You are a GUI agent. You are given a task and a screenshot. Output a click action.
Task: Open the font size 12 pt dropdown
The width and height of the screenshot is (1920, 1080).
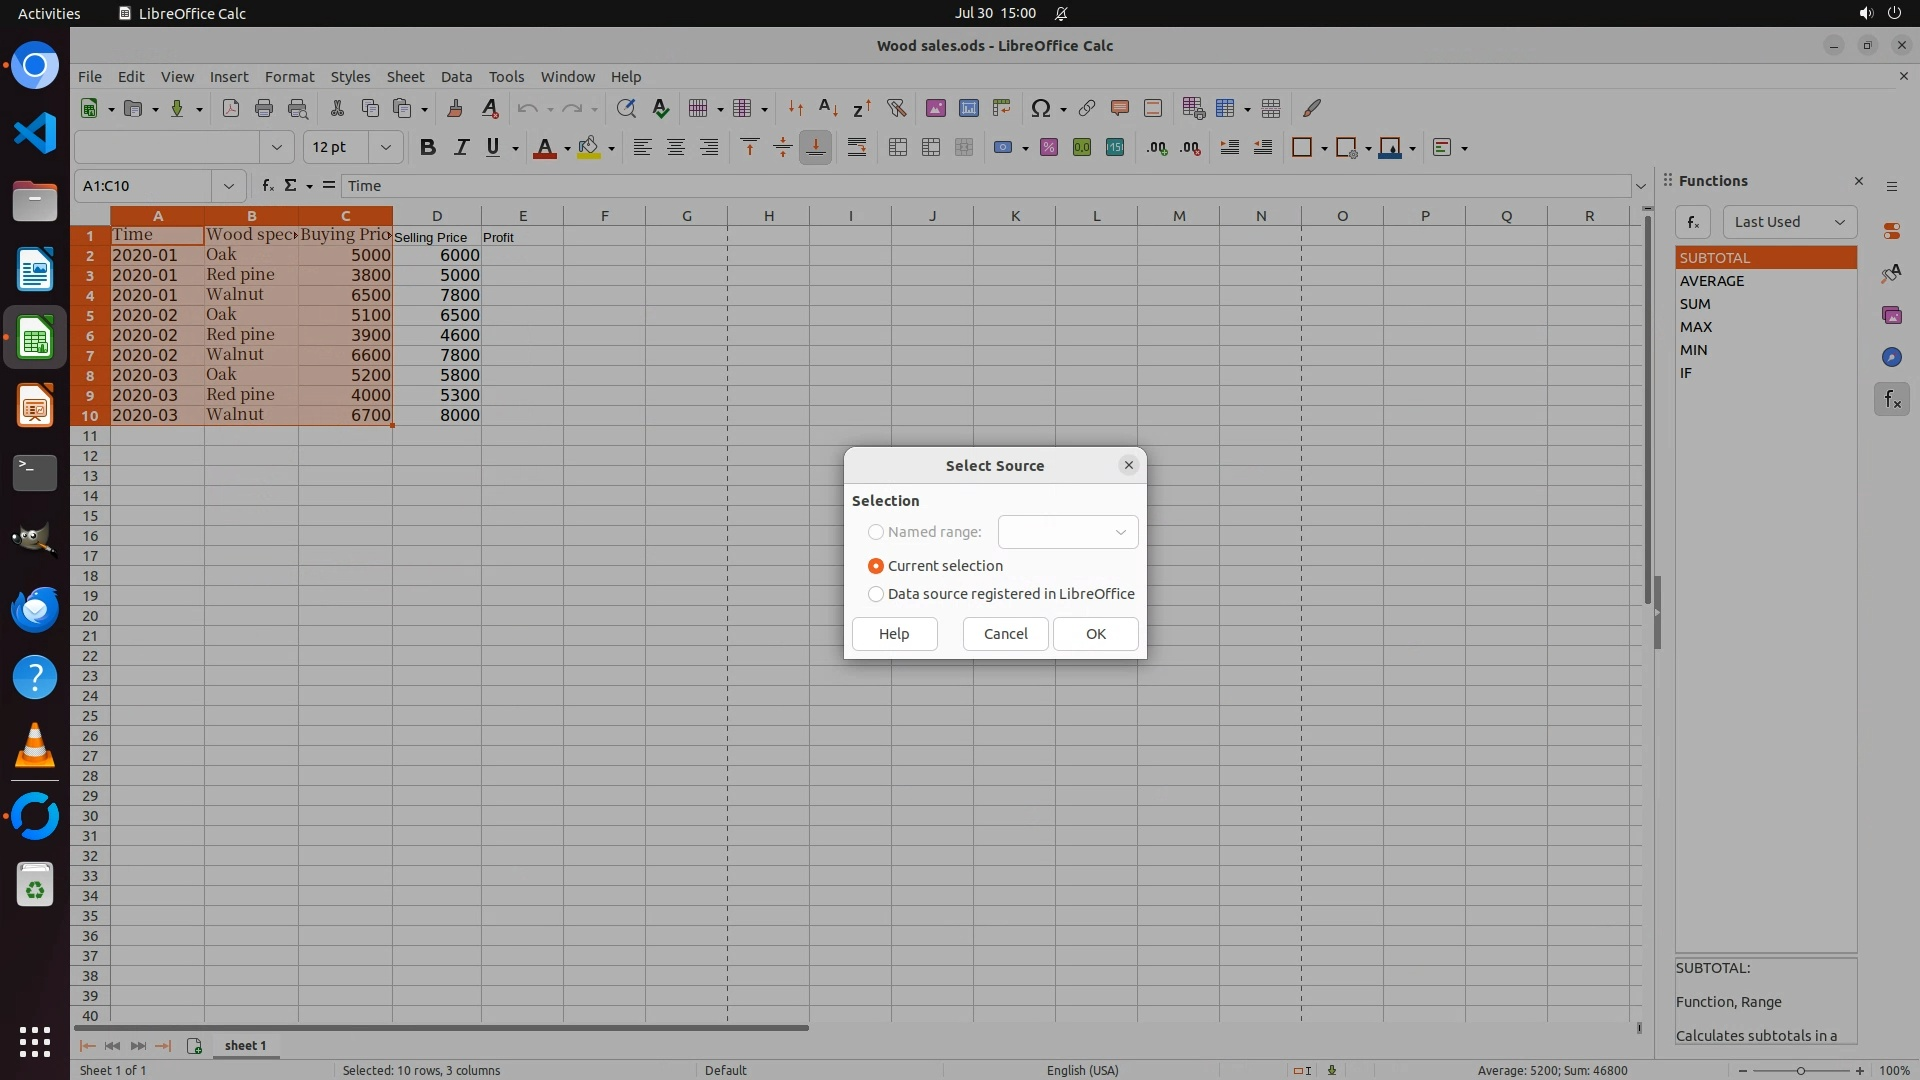(x=385, y=148)
